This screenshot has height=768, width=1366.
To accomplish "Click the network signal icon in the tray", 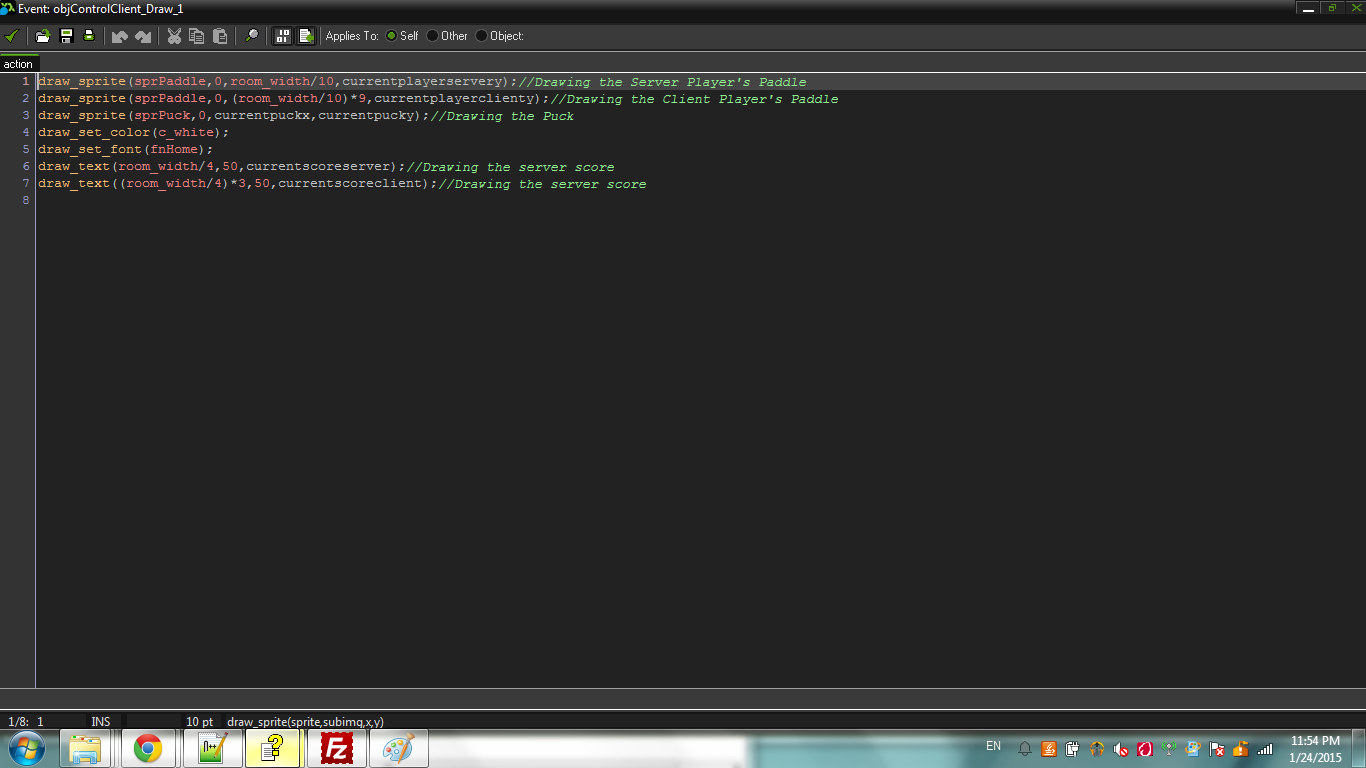I will [x=1264, y=747].
